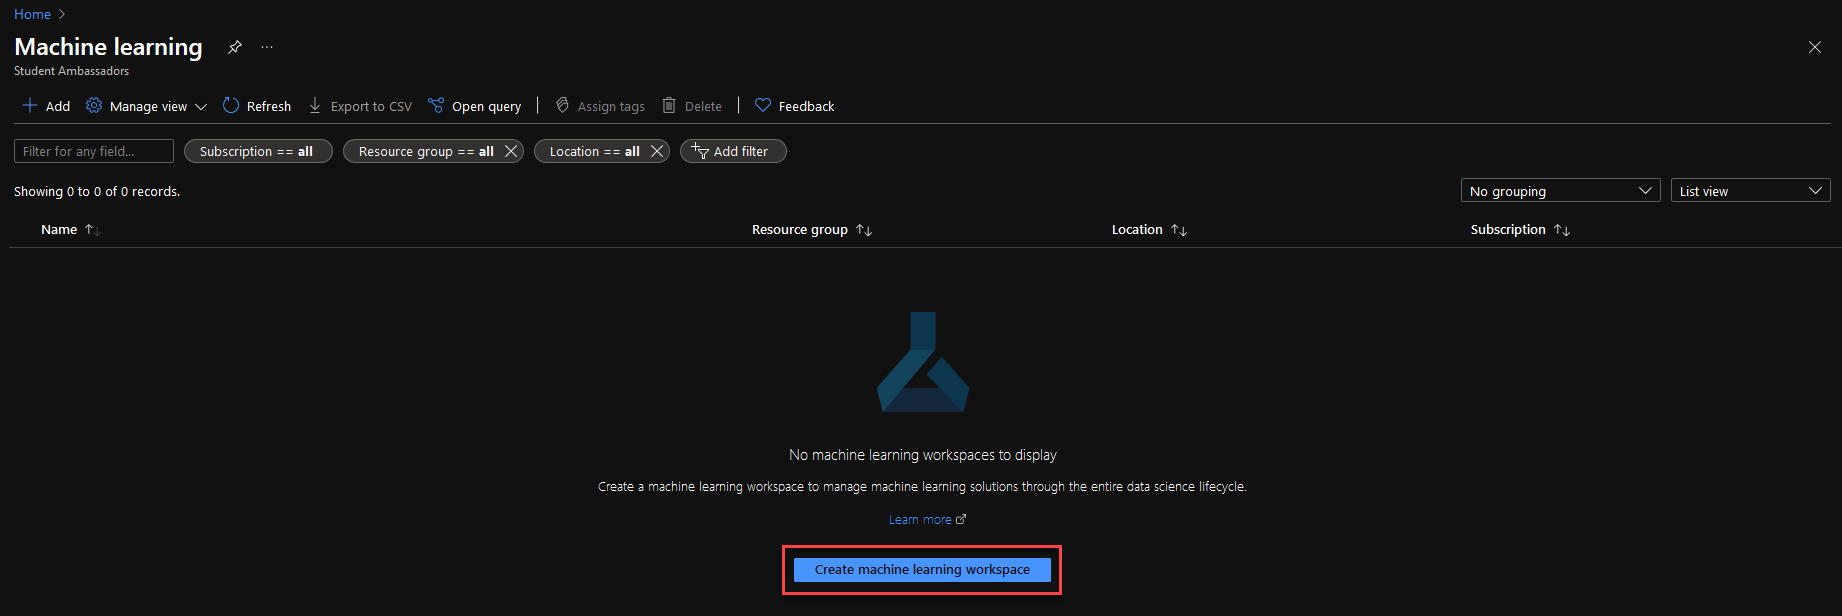Focus the Filter for any field box

tap(94, 151)
